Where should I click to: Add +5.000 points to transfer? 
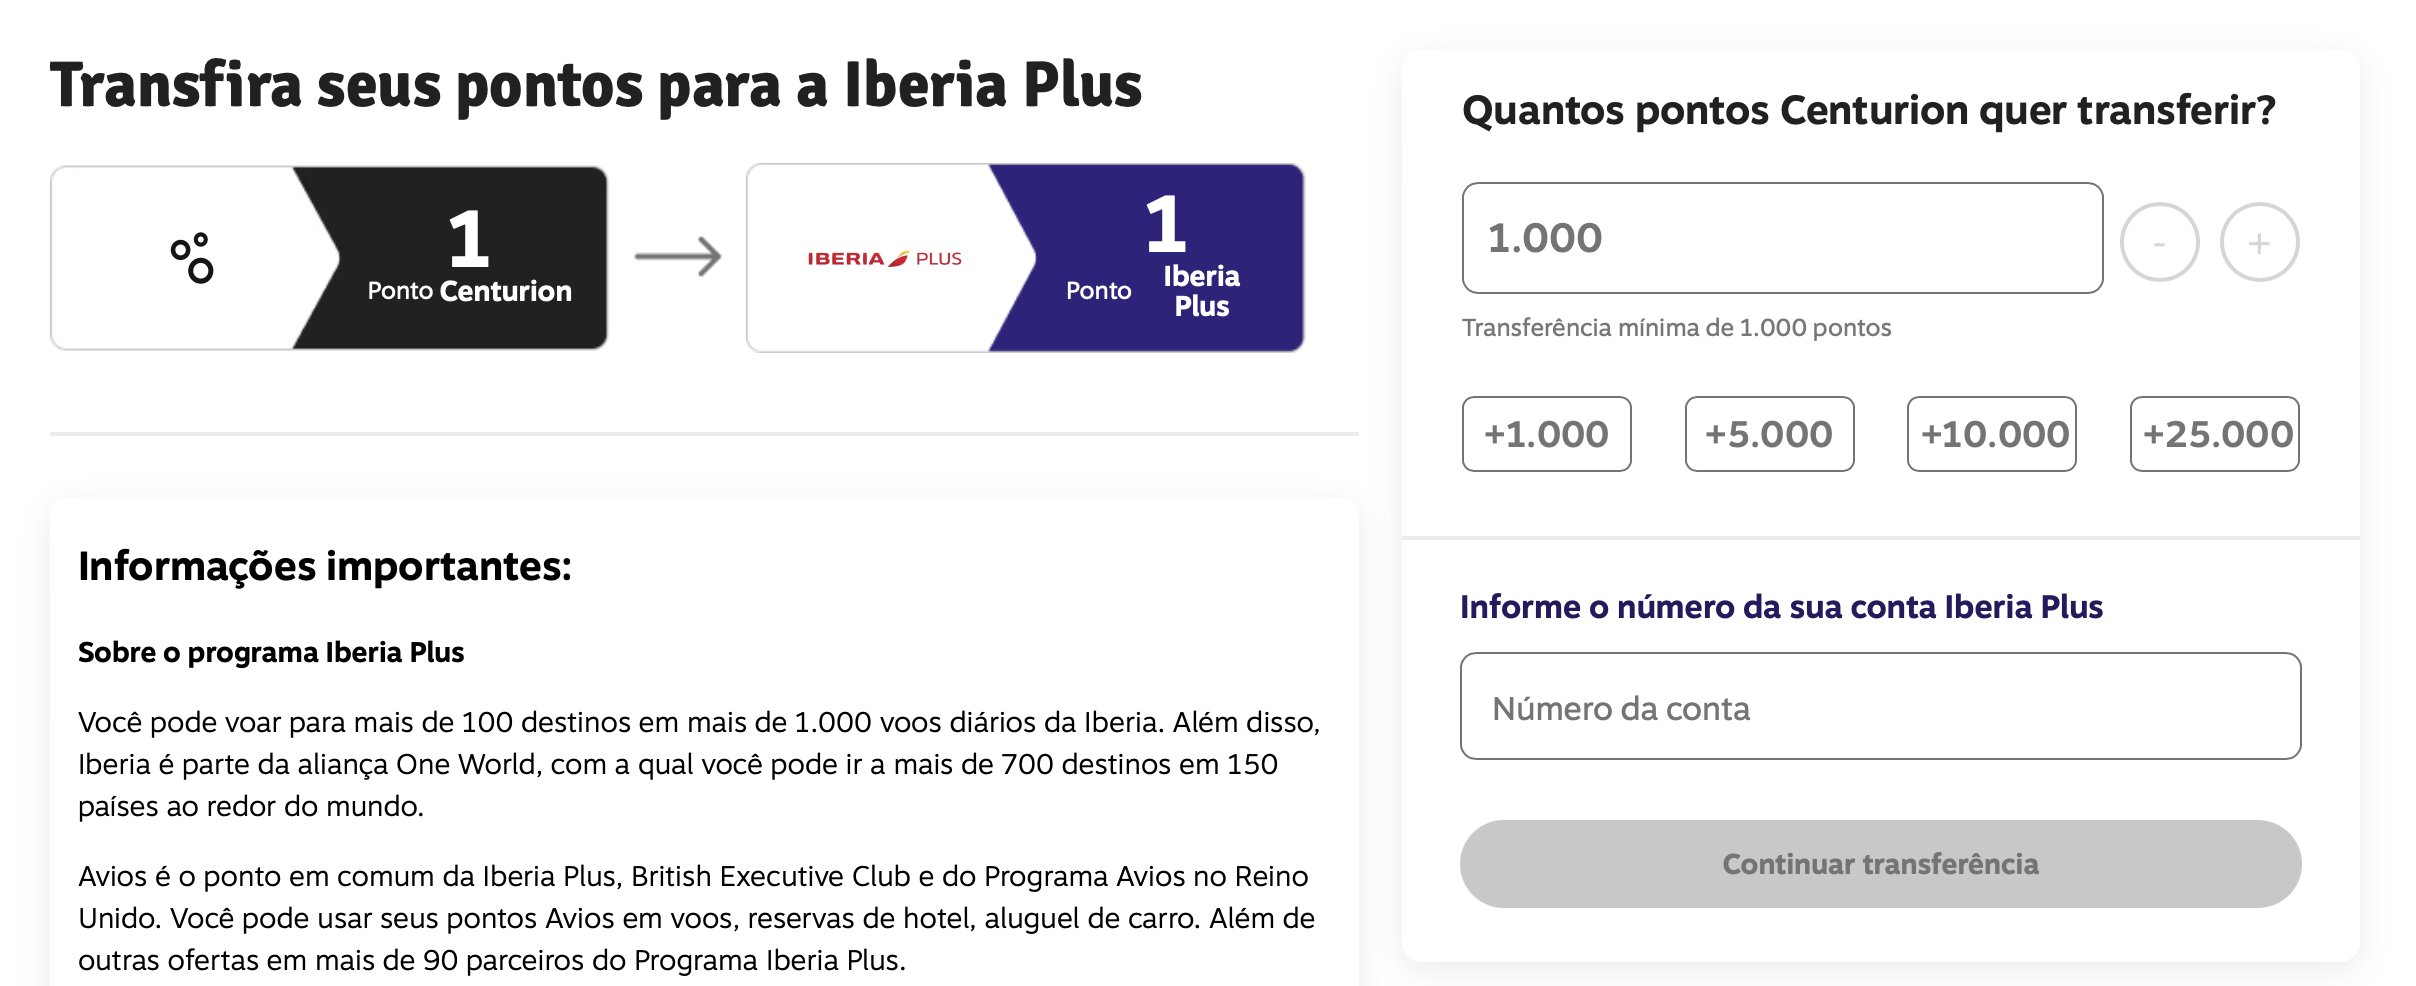(1769, 434)
